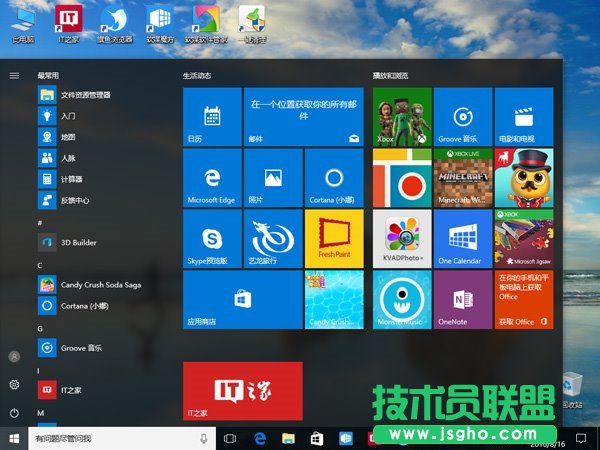Select the 软媒魔方 desktop shortcut
Image resolution: width=600 pixels, height=450 pixels.
coord(160,25)
